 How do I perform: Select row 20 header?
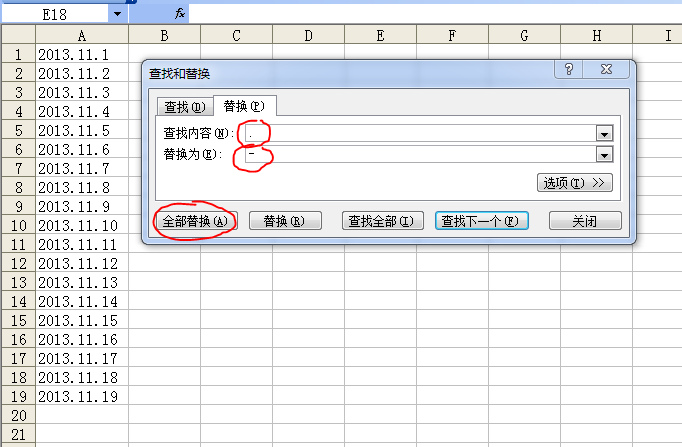click(x=18, y=415)
